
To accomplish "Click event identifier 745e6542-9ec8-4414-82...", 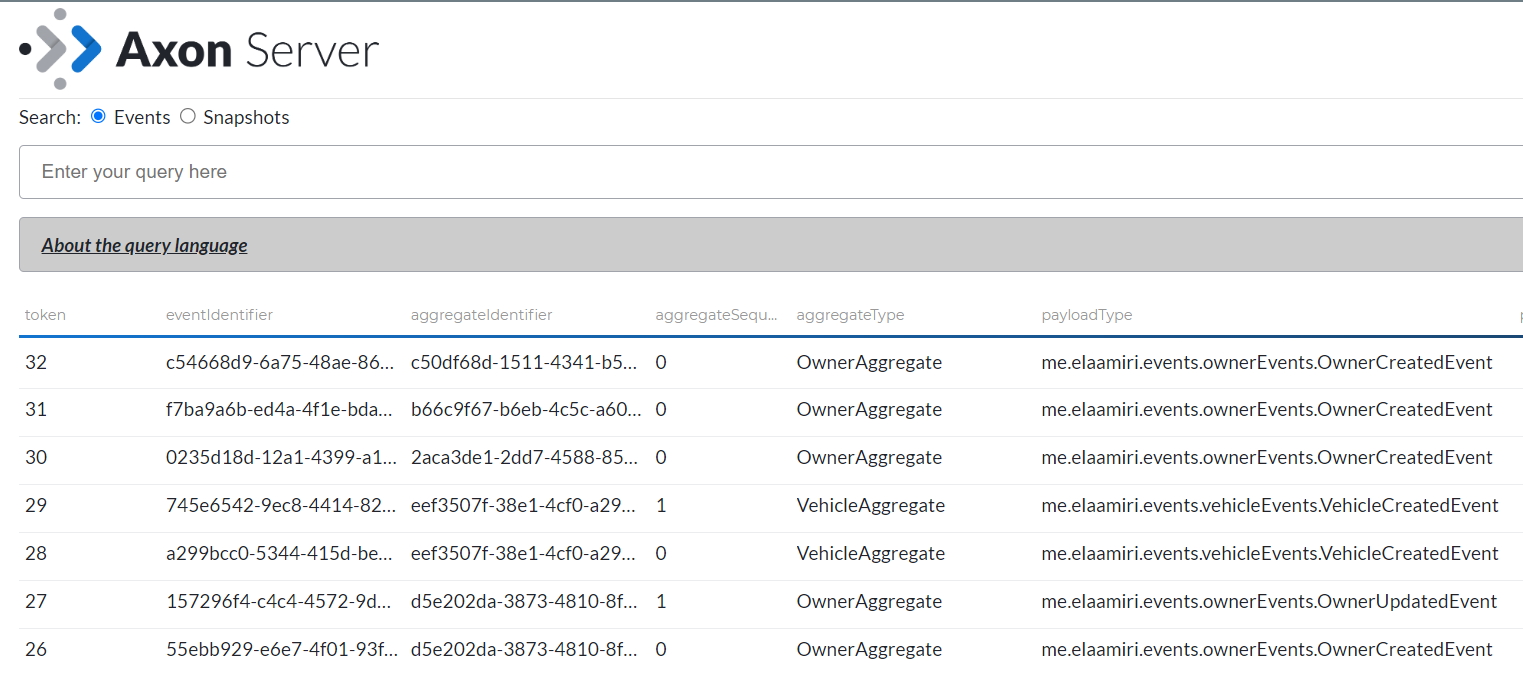I will tap(280, 506).
